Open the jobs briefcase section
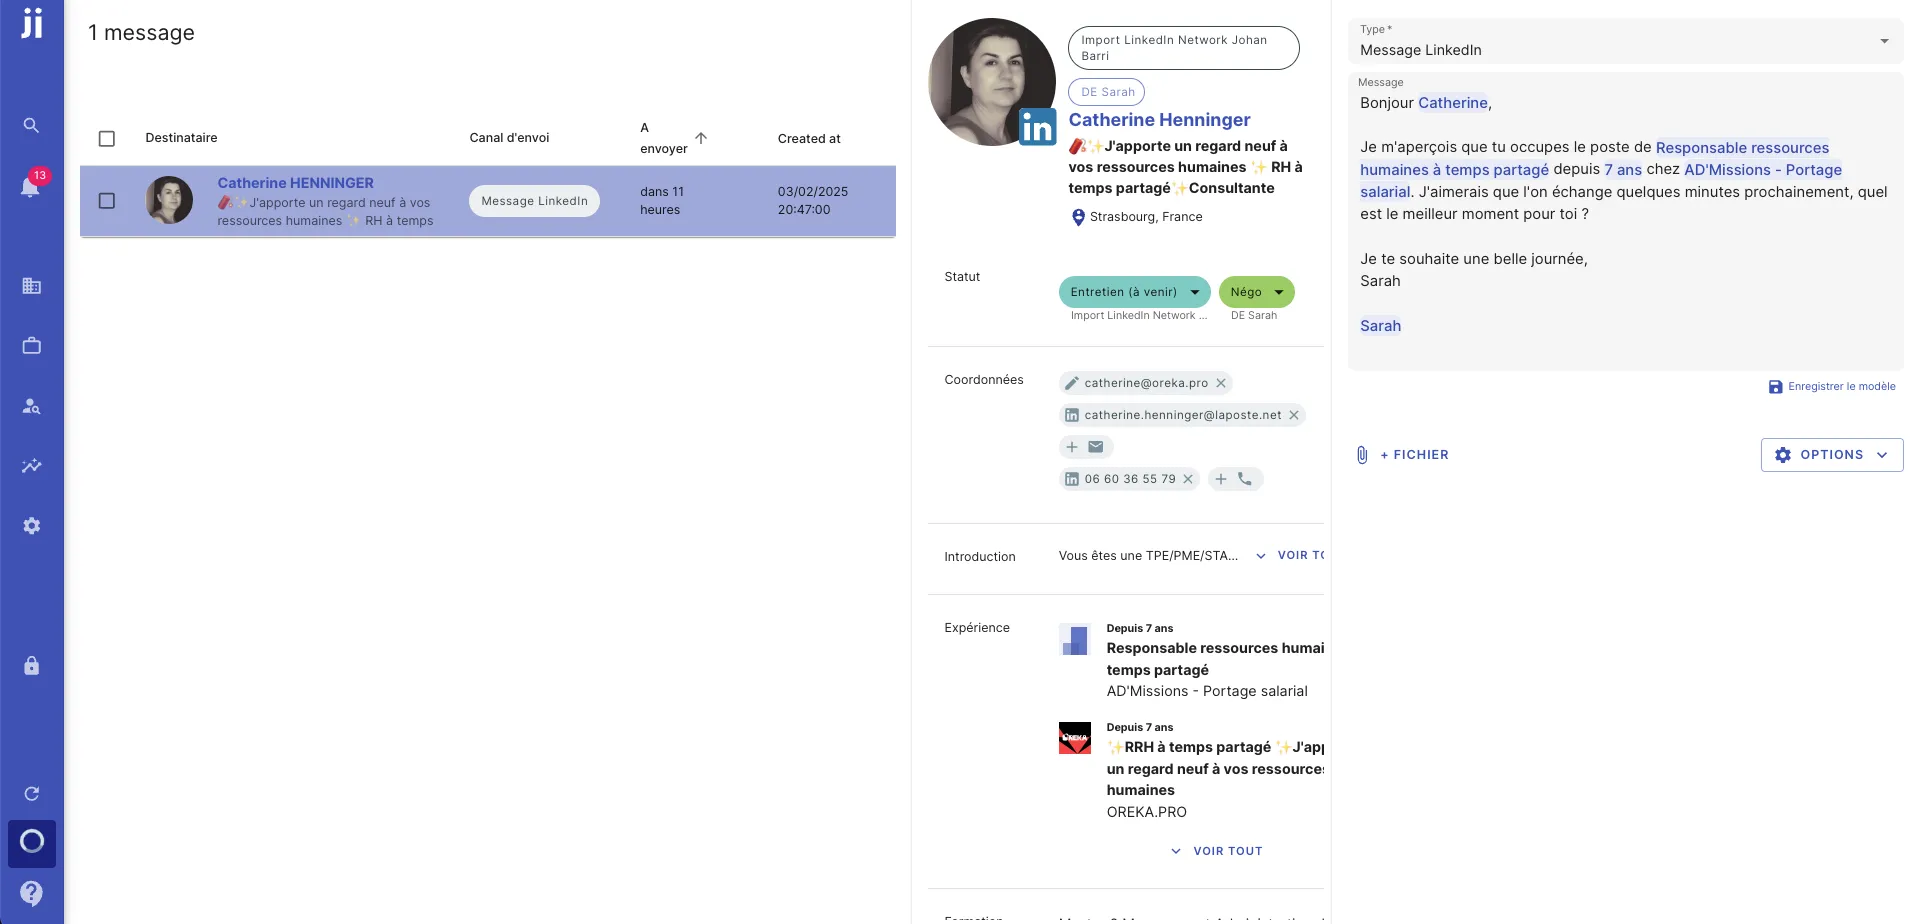The image size is (1916, 924). pos(32,345)
